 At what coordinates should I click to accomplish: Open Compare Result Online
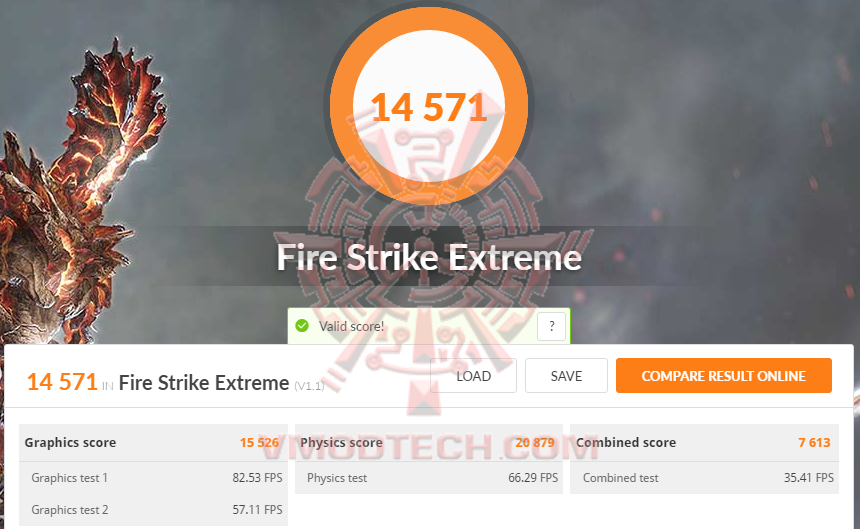coord(723,376)
